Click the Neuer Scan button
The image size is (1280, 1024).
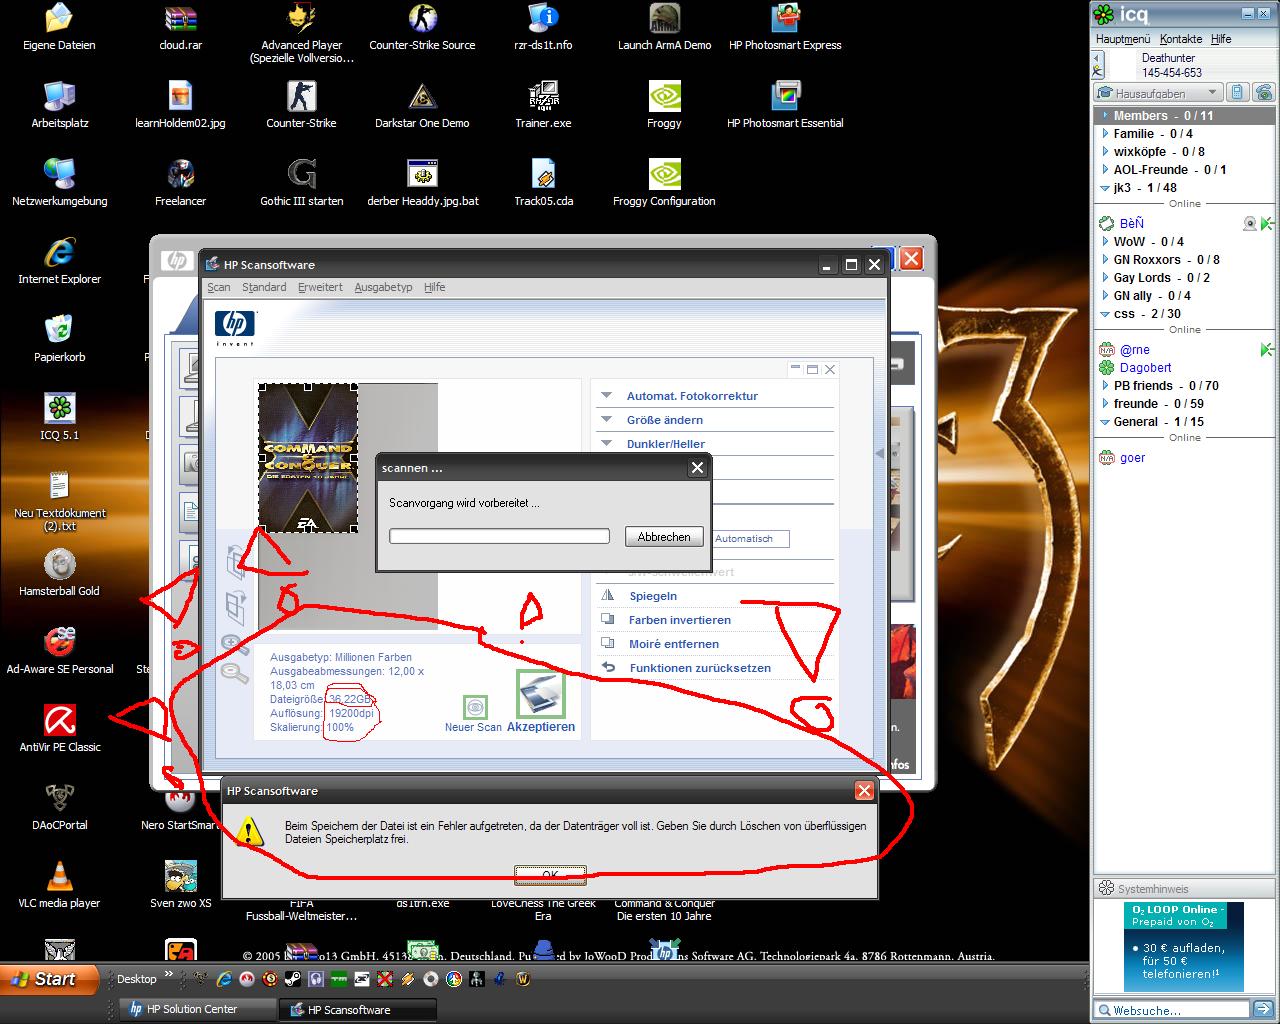(474, 714)
